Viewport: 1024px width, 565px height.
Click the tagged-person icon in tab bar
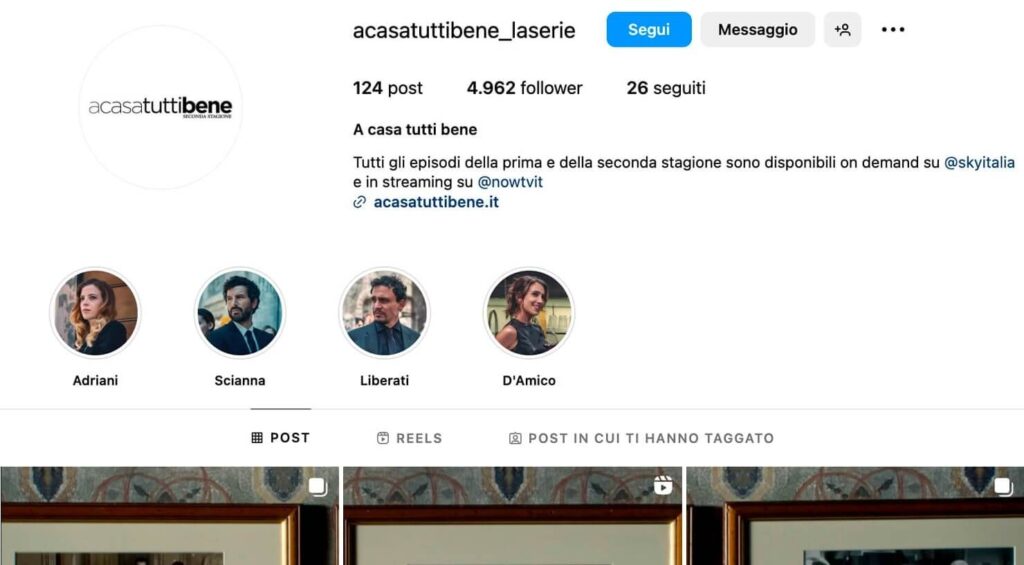point(515,438)
